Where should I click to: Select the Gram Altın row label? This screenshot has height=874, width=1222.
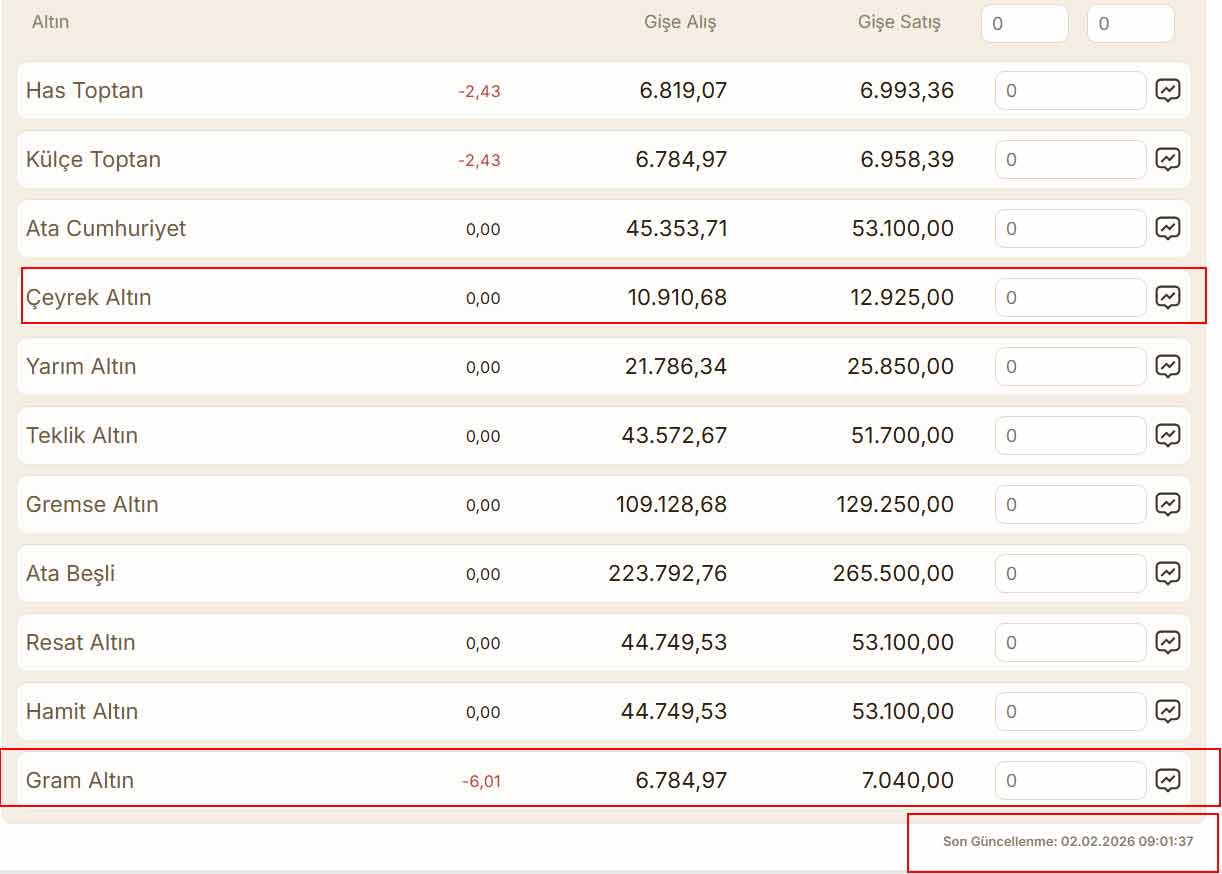point(80,781)
